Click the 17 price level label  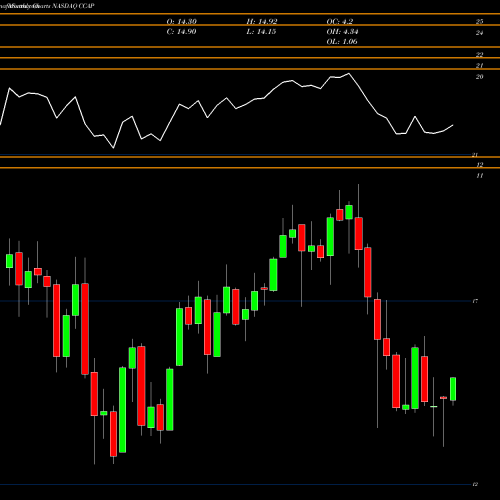[475, 301]
